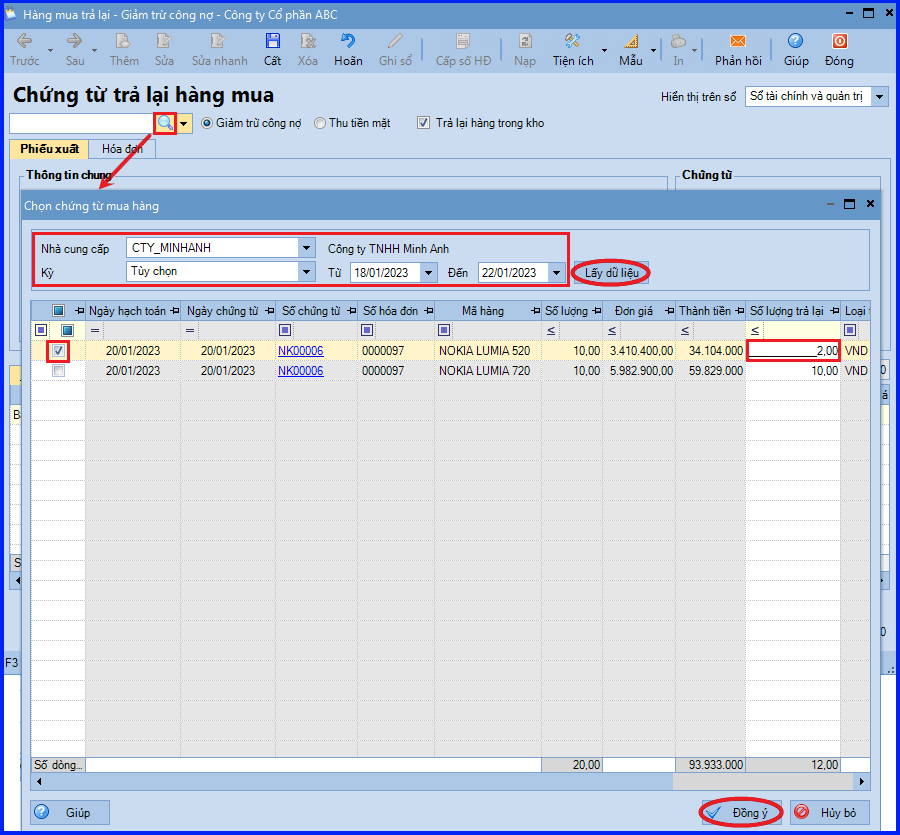
Task: Select the Thu tiền mặt radio option
Action: click(320, 123)
